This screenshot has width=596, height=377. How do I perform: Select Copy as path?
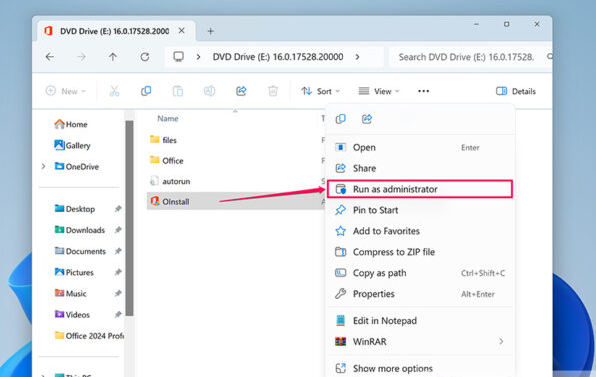point(420,273)
